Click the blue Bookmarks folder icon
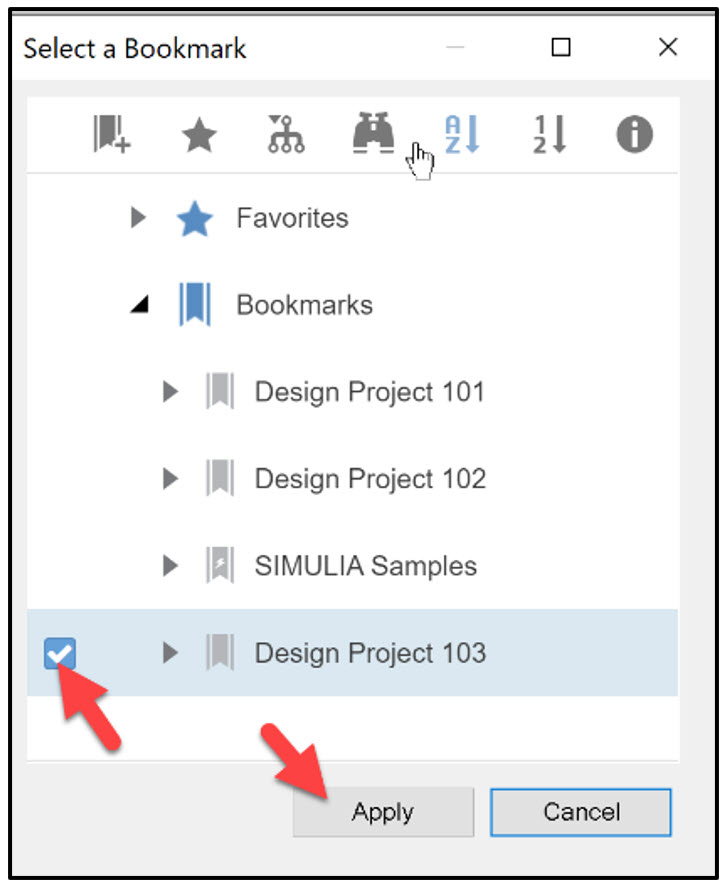723x887 pixels. 193,304
